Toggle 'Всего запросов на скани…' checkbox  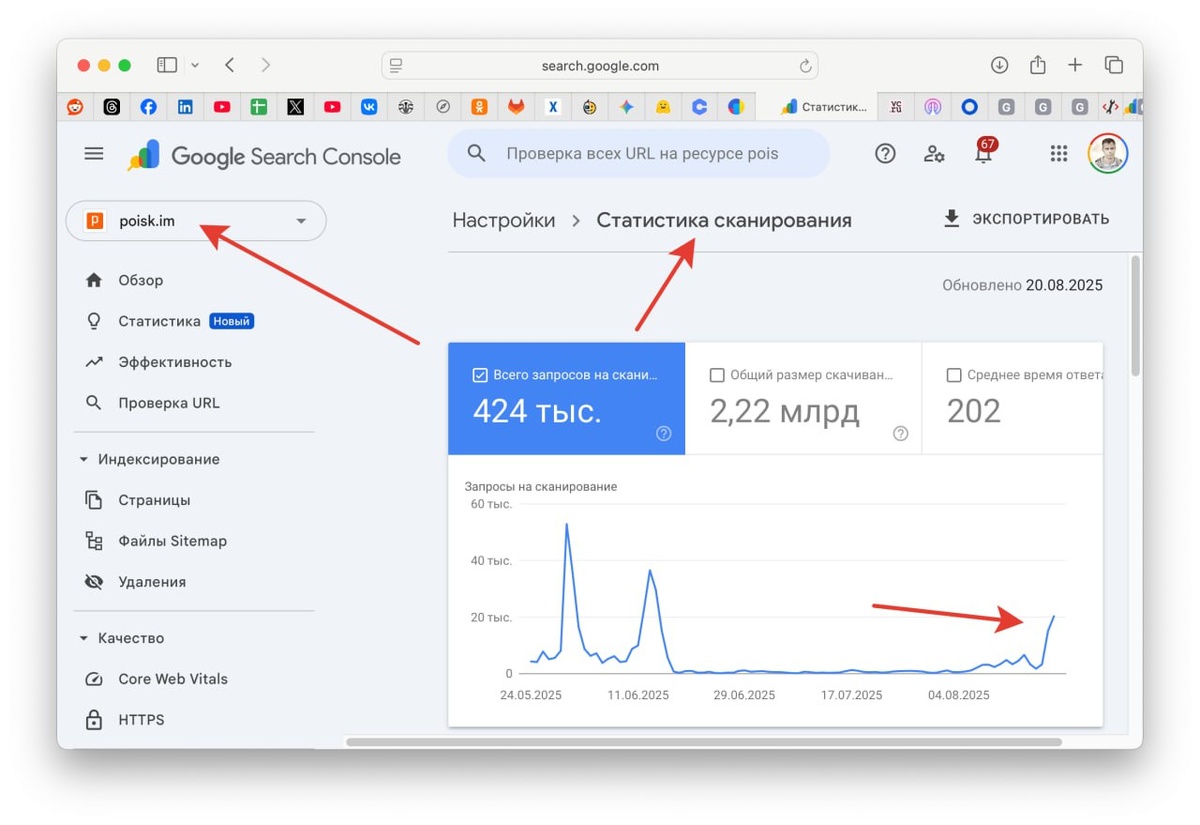(x=479, y=375)
